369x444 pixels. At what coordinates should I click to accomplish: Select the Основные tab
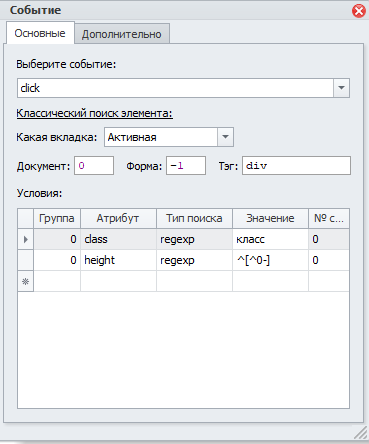40,33
